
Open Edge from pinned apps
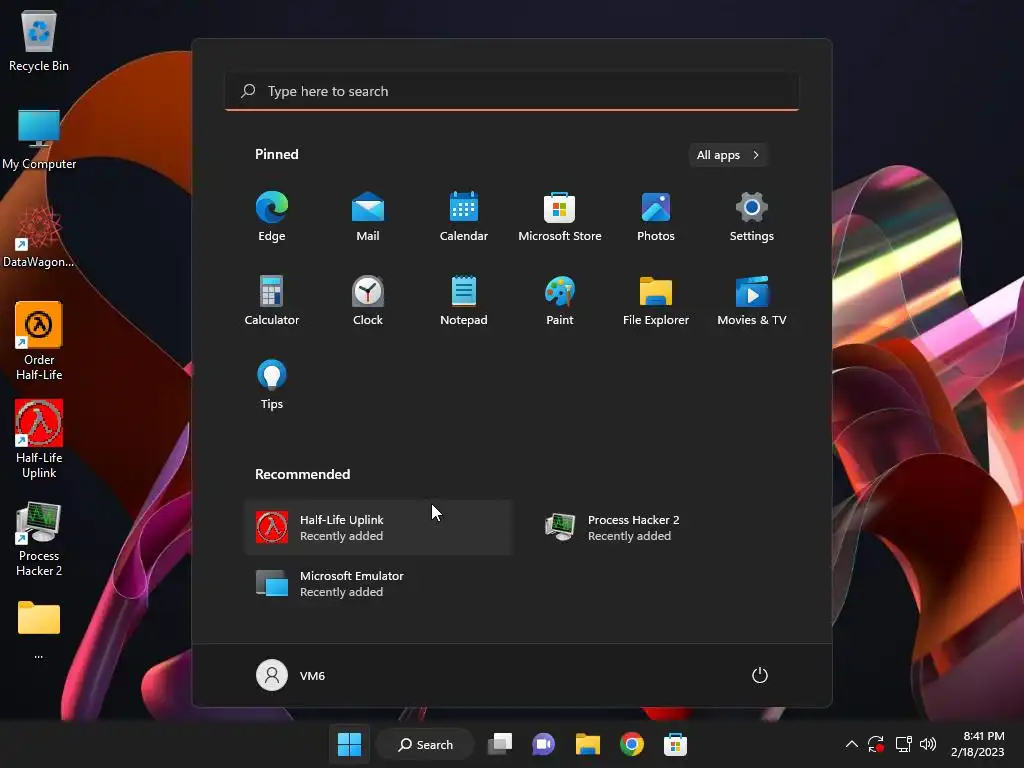[x=272, y=217]
